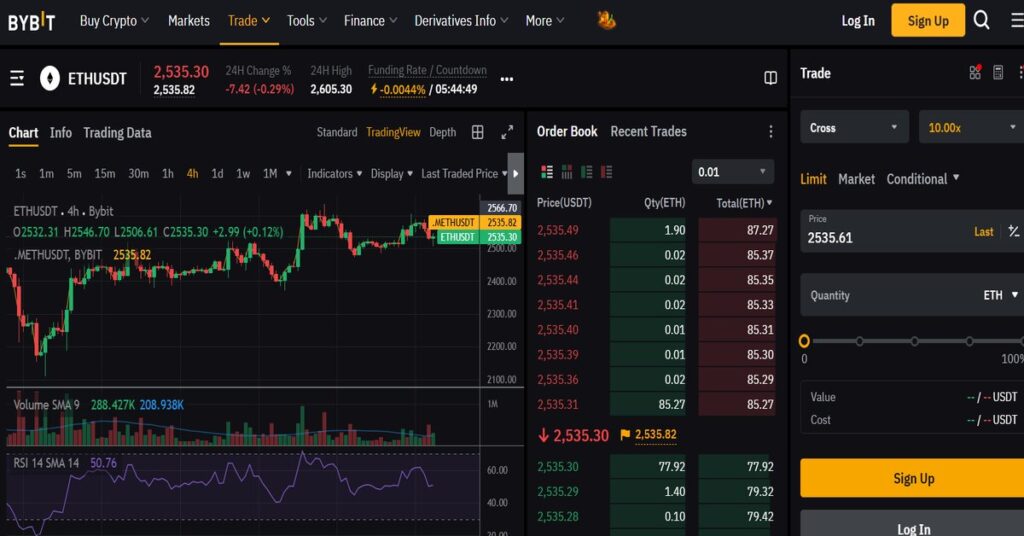
Task: Set price to Last
Action: [984, 232]
